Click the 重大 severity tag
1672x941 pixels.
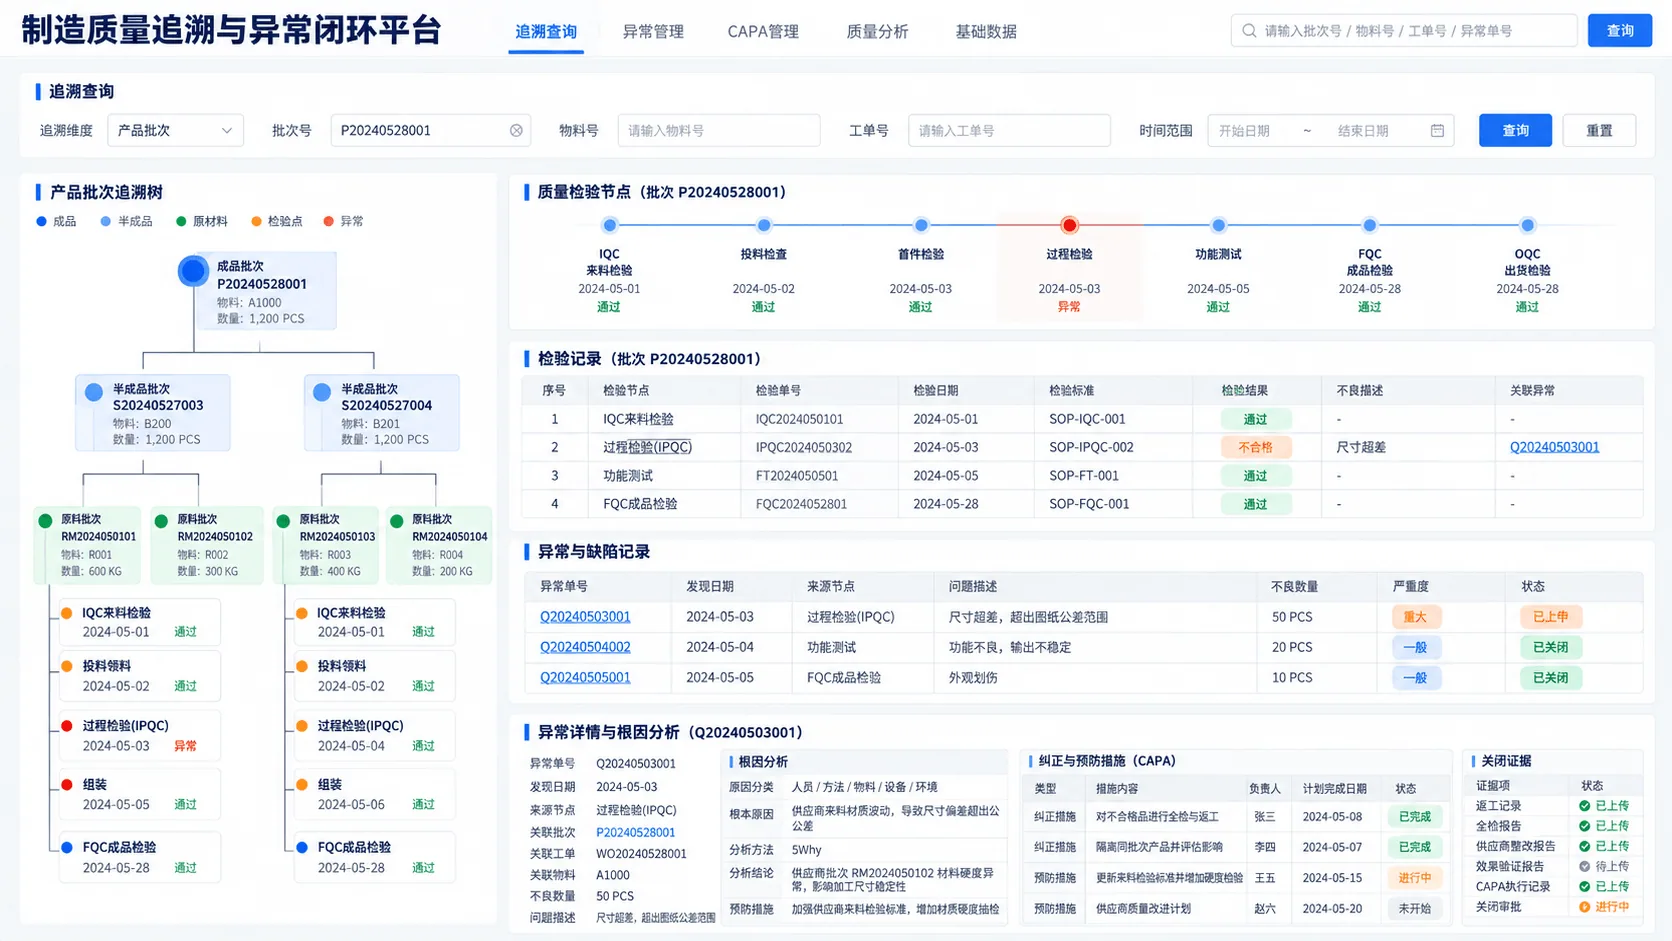tap(1414, 617)
